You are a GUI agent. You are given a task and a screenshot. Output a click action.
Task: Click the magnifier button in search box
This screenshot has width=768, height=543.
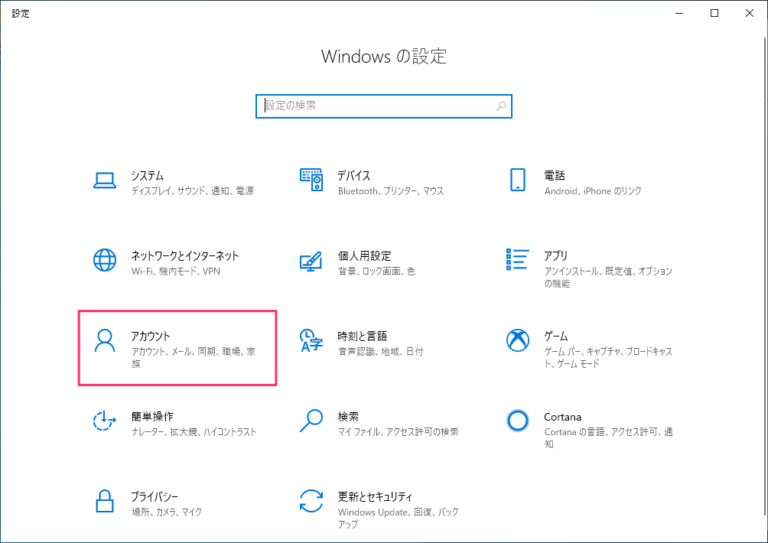[x=501, y=105]
